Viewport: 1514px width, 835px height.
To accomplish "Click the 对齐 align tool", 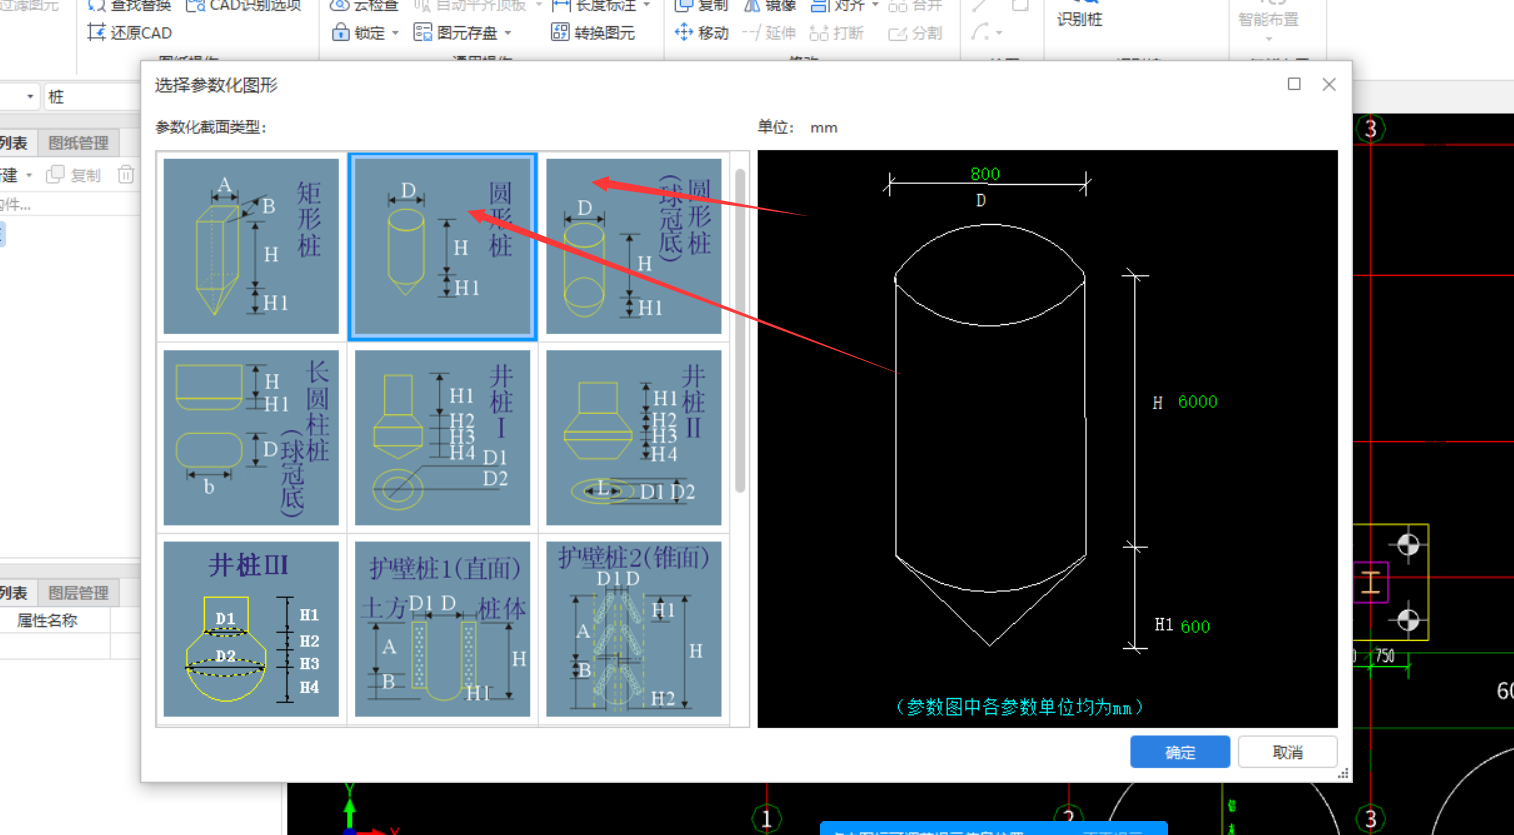I will pyautogui.click(x=838, y=5).
